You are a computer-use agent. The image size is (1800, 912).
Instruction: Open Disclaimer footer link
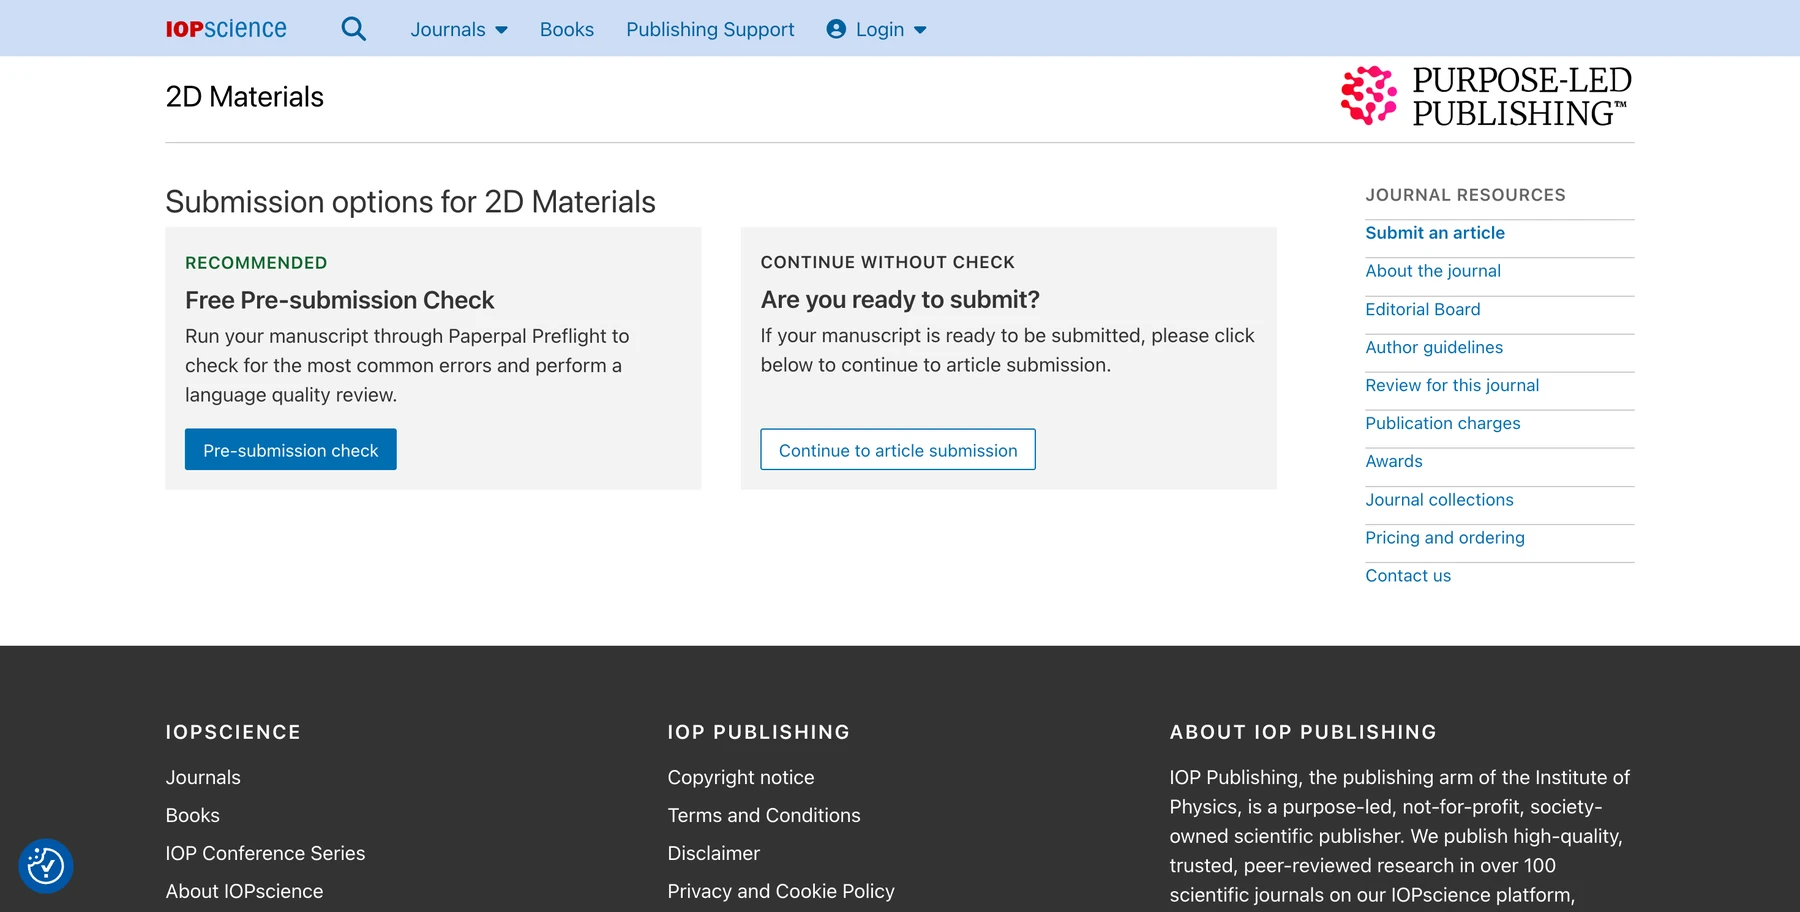point(714,853)
